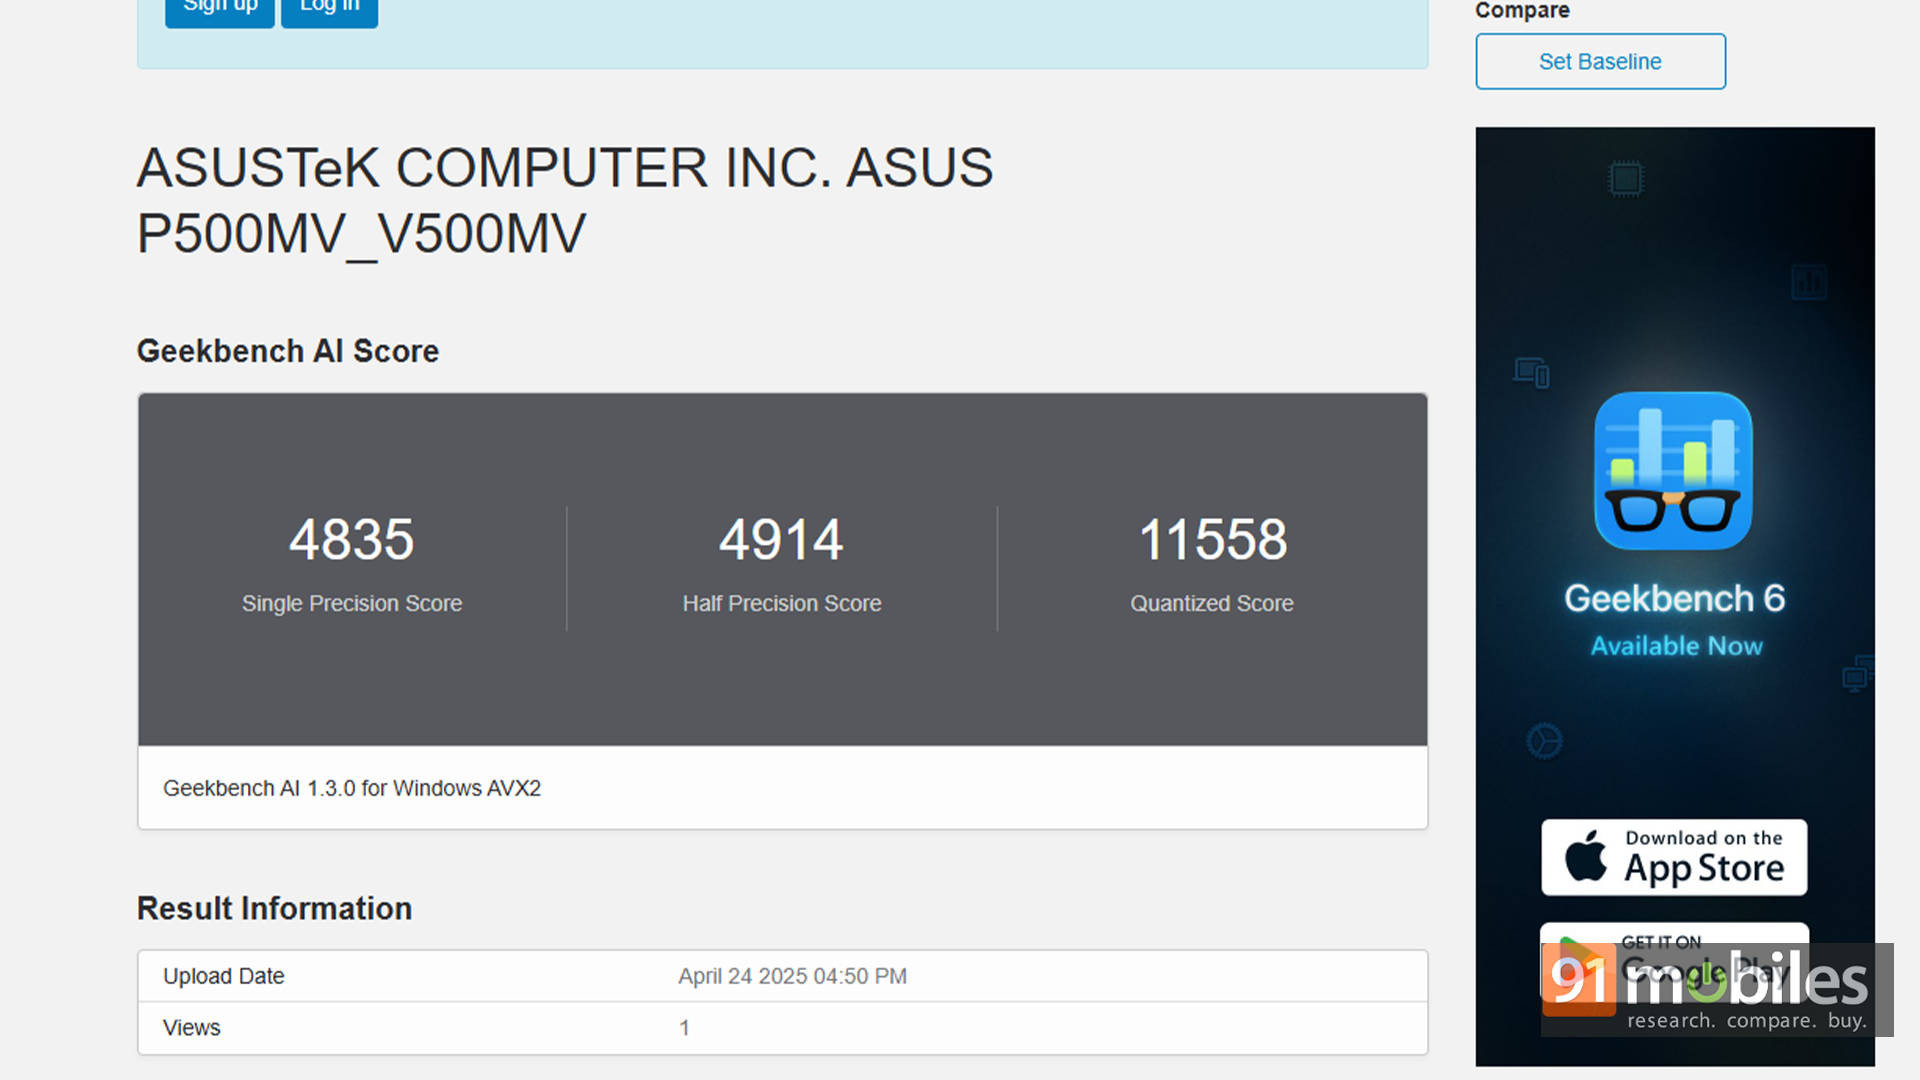Select the half precision score 4914
Image resolution: width=1920 pixels, height=1080 pixels.
click(x=781, y=540)
